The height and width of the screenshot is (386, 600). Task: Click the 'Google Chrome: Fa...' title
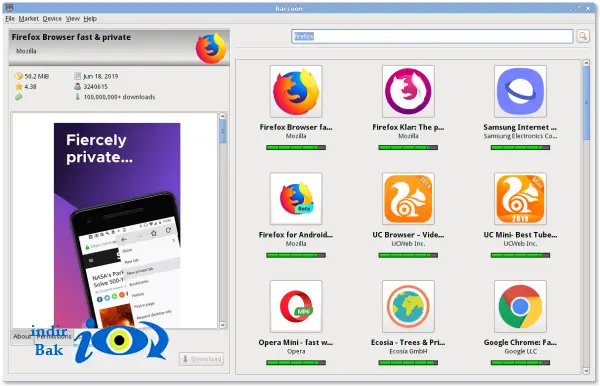520,342
